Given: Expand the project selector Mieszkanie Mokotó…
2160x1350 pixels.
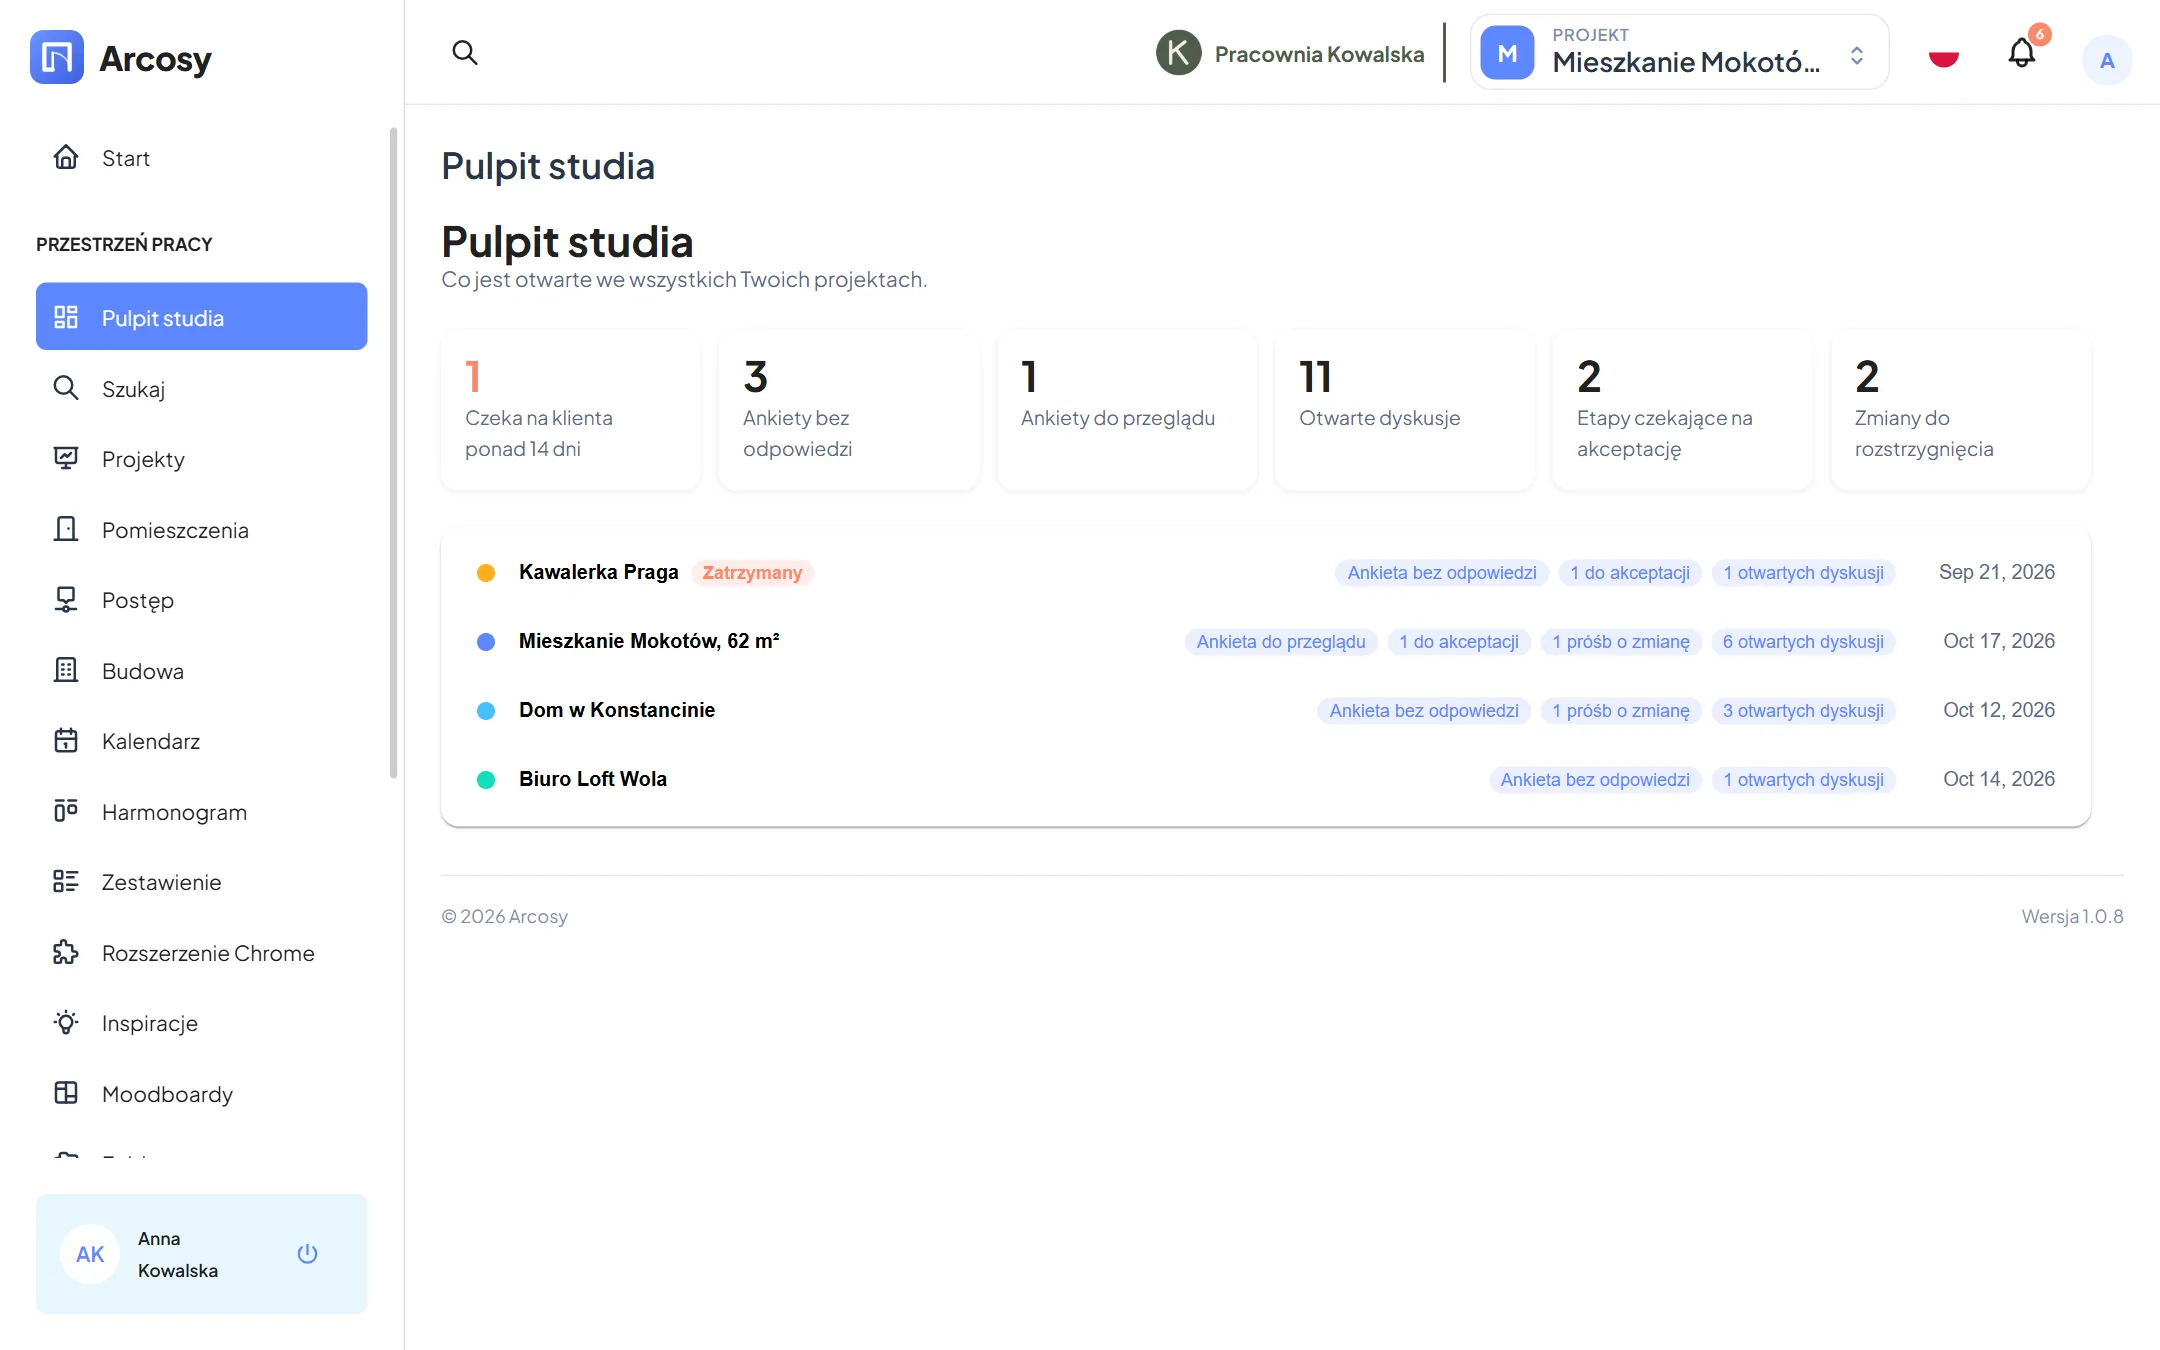Looking at the screenshot, I should pos(1679,52).
